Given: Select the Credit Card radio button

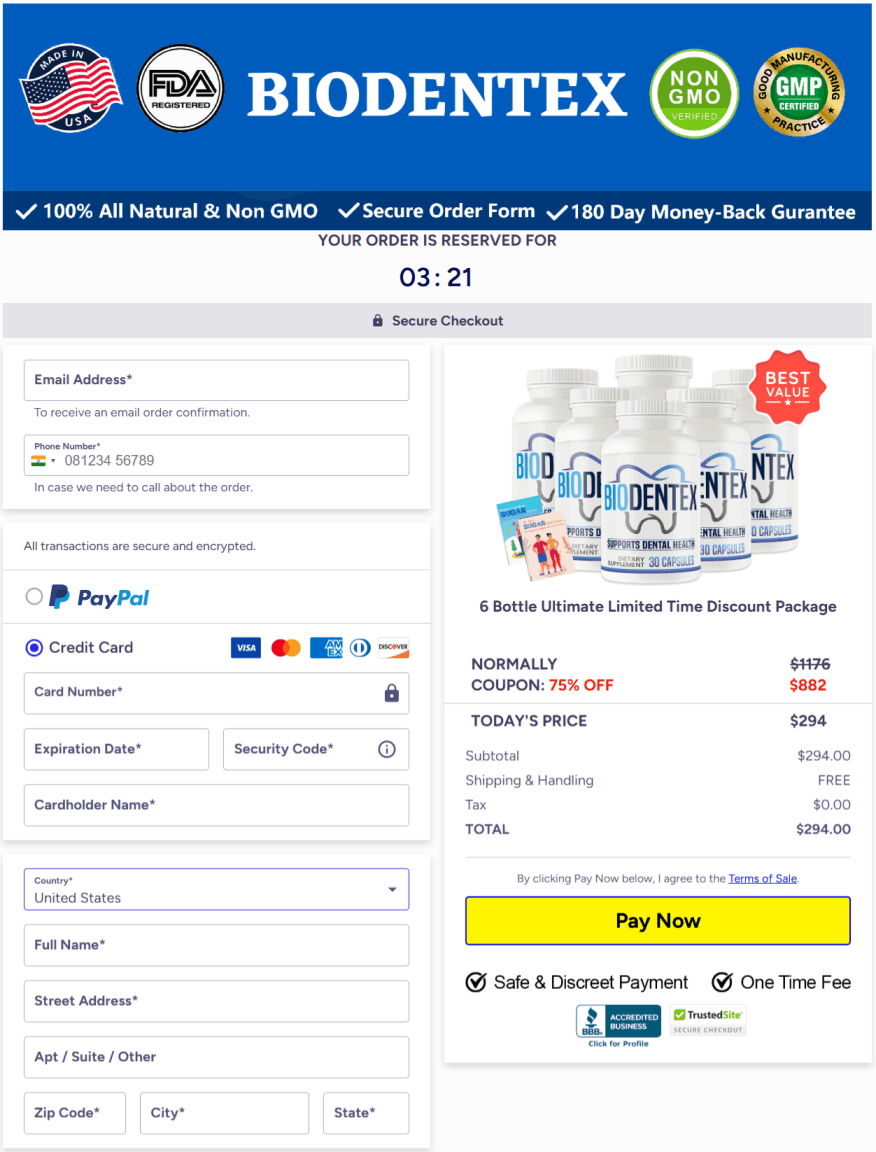Looking at the screenshot, I should coord(34,647).
